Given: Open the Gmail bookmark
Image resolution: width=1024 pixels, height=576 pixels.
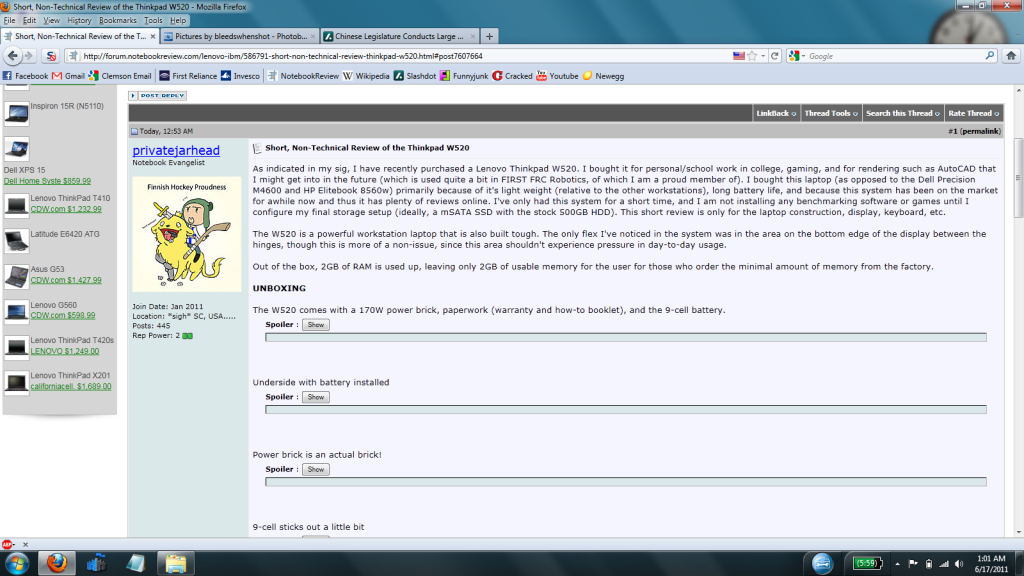Looking at the screenshot, I should [69, 76].
